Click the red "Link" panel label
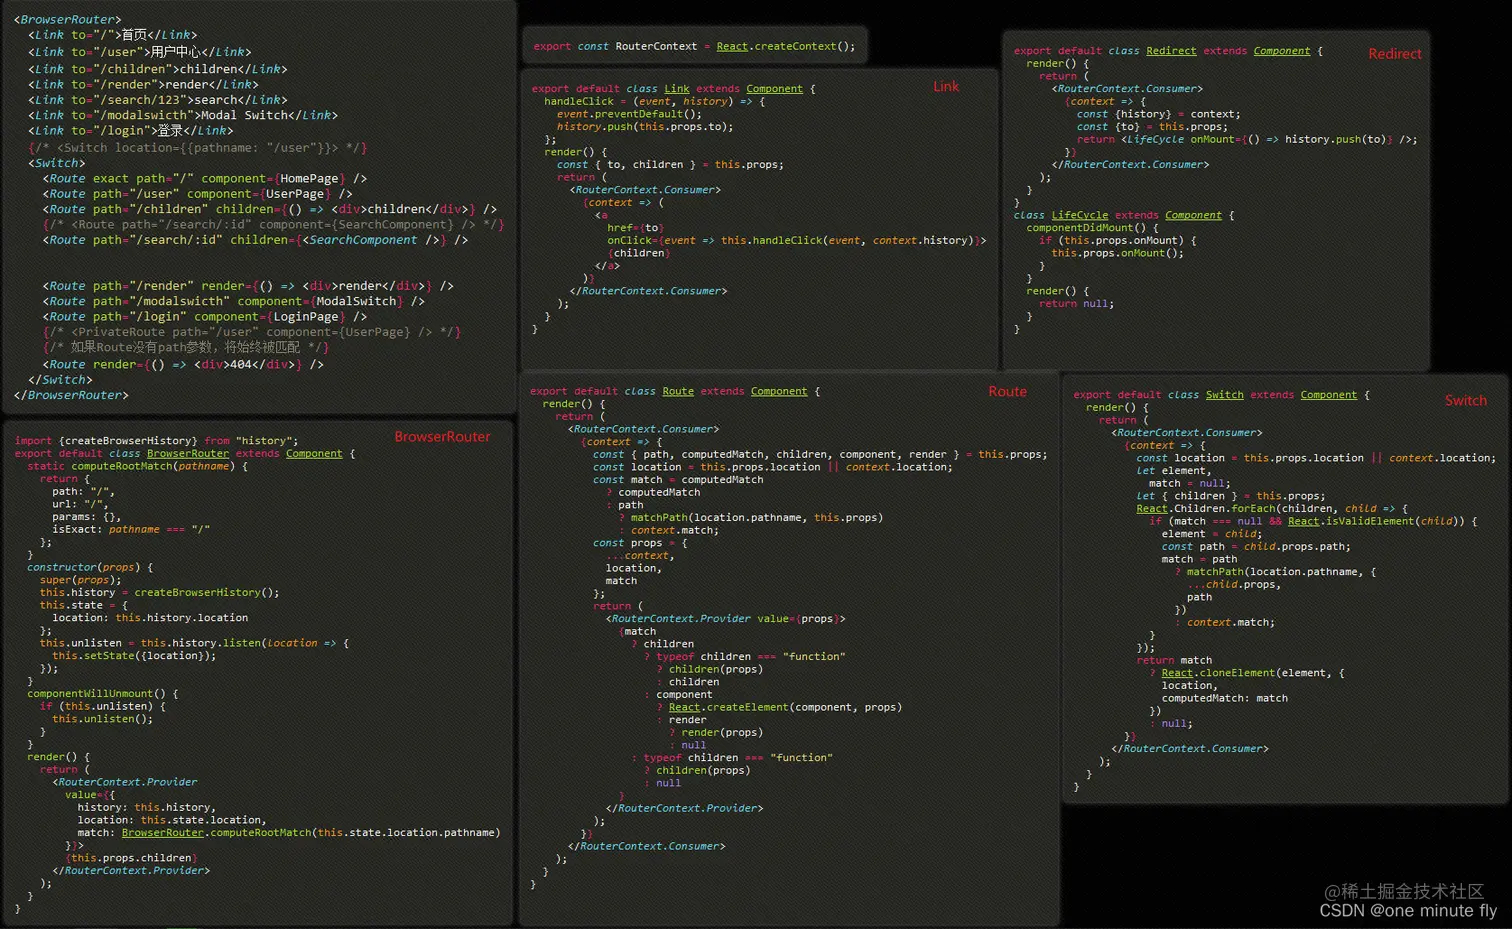The image size is (1512, 929). 946,87
